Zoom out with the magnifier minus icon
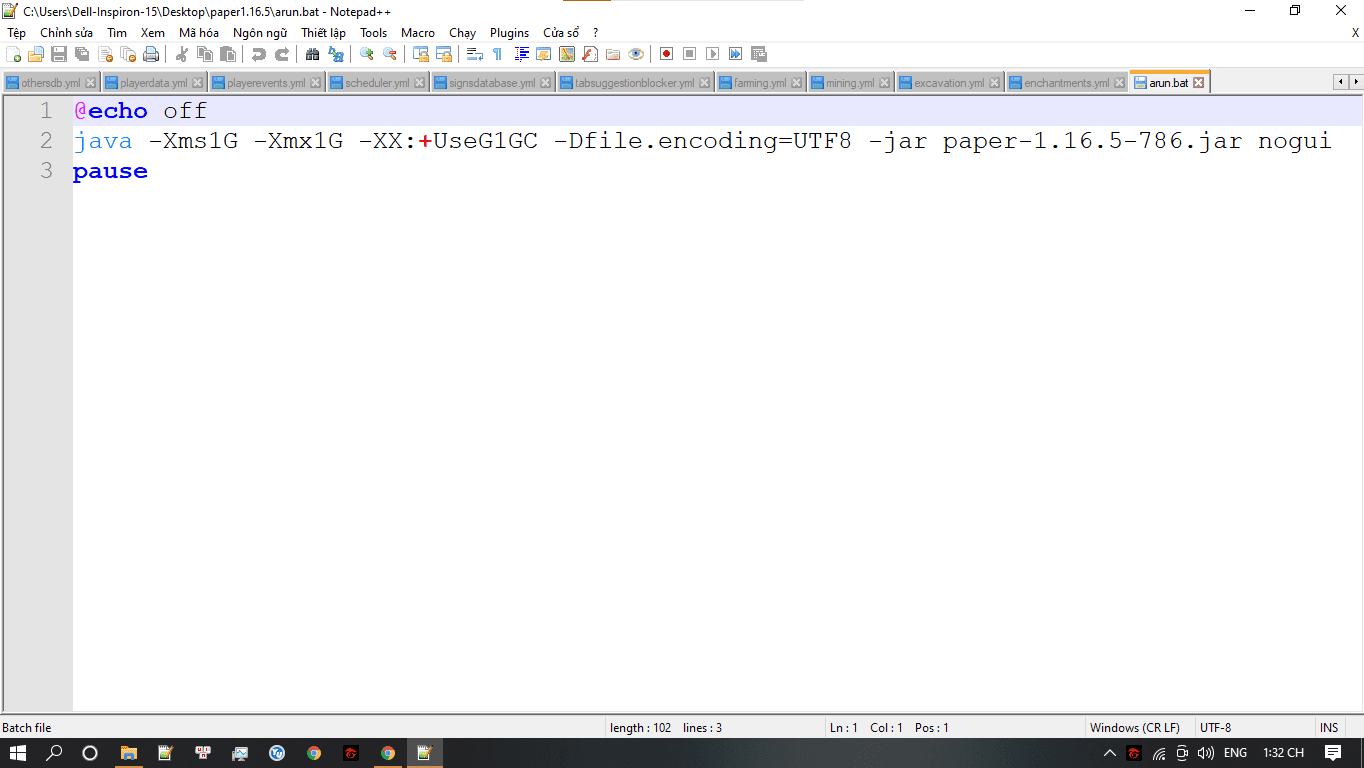 click(390, 54)
